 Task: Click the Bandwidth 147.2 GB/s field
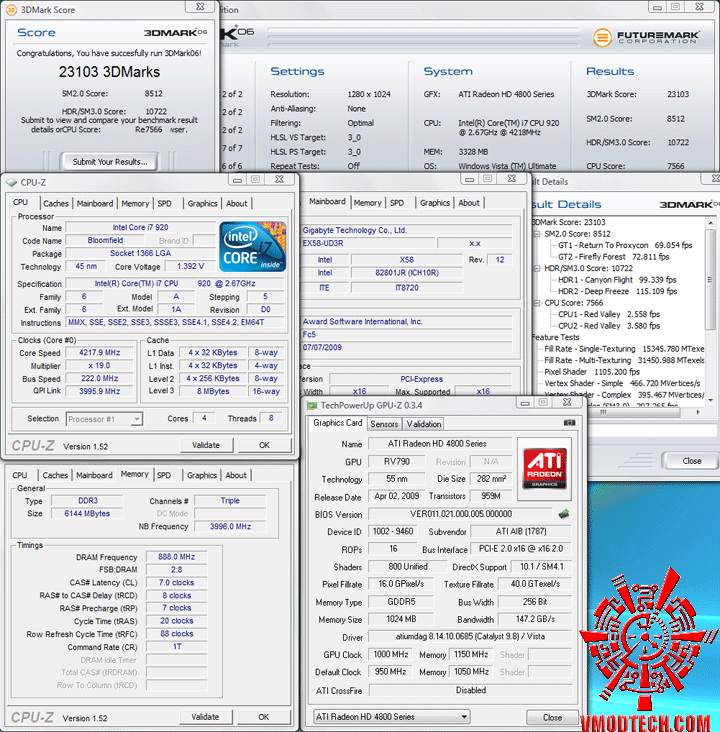[x=535, y=619]
